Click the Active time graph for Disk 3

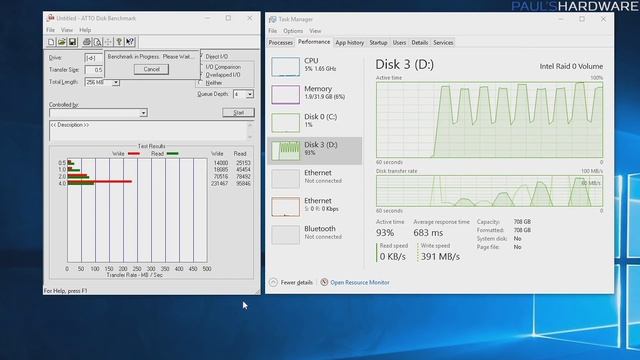[x=489, y=120]
